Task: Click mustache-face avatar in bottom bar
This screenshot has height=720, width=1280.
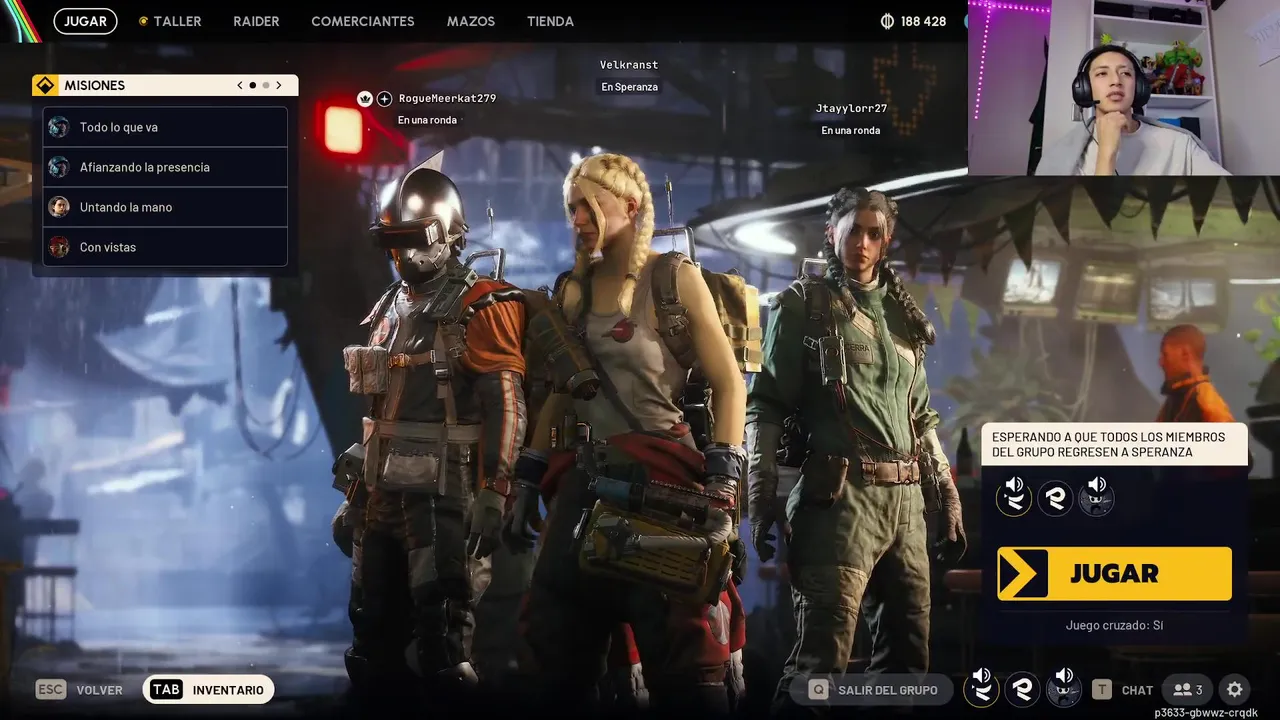Action: coord(1064,690)
